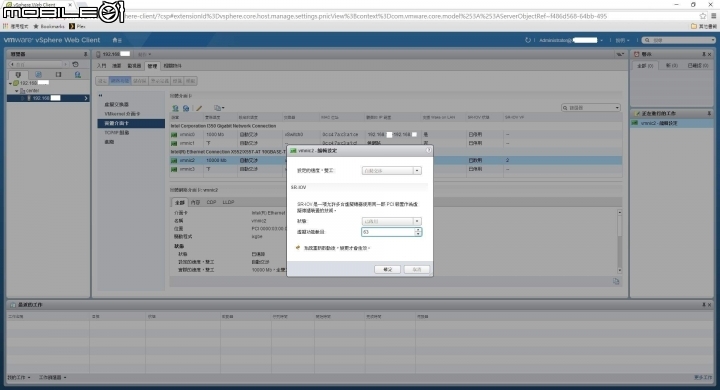The width and height of the screenshot is (720, 390).
Task: Select the vmnic3 adapter row
Action: click(396, 169)
